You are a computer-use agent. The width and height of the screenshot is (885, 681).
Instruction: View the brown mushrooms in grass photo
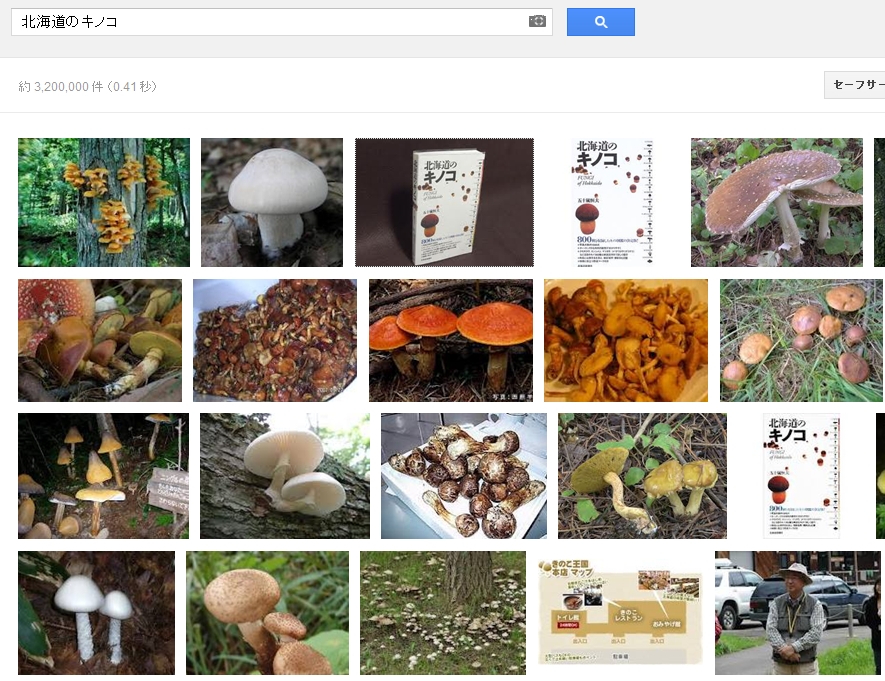(x=801, y=340)
